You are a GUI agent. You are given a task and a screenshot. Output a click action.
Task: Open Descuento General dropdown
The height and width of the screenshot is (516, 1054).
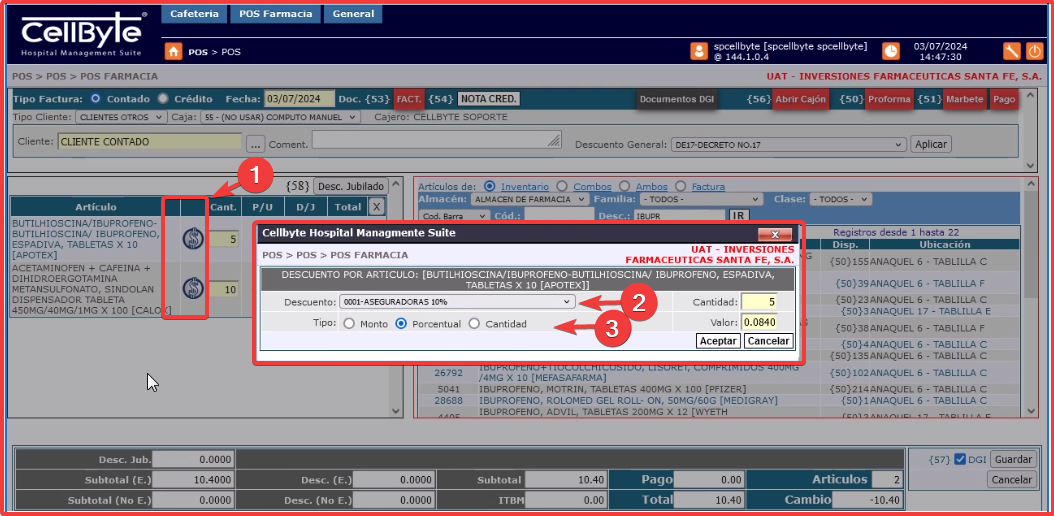tap(788, 144)
